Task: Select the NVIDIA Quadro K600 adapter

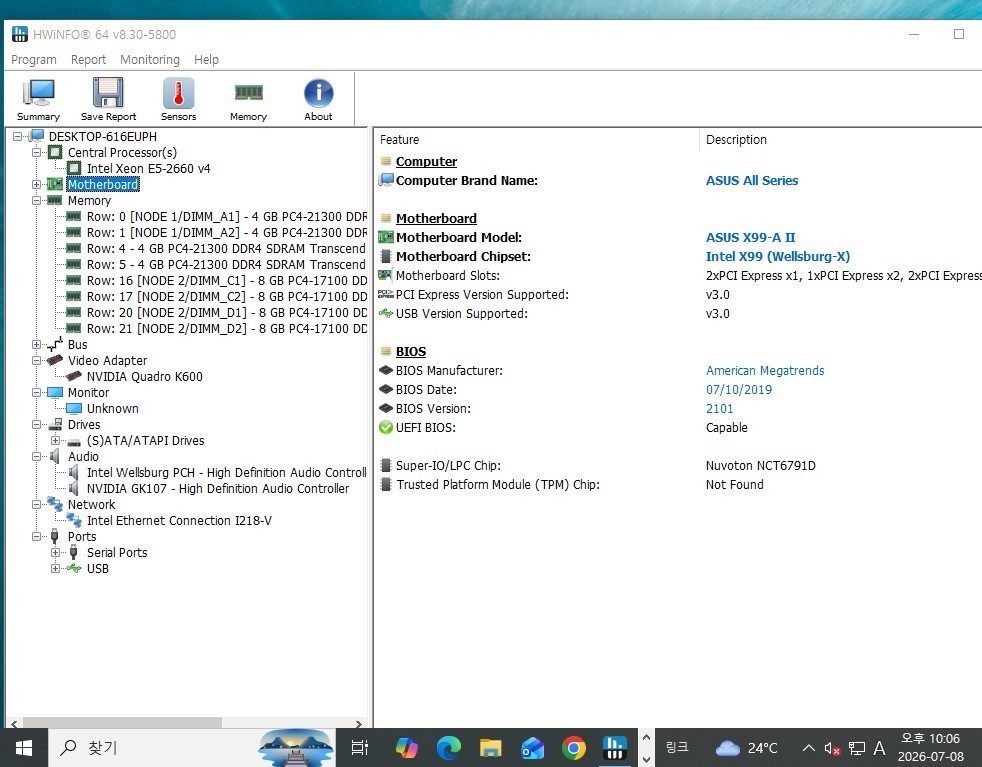Action: pos(144,376)
